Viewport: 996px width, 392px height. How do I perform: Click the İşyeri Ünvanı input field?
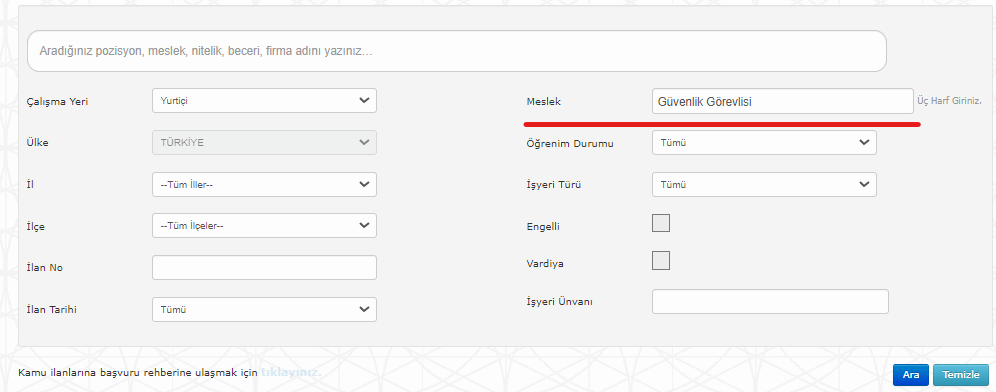click(x=770, y=302)
